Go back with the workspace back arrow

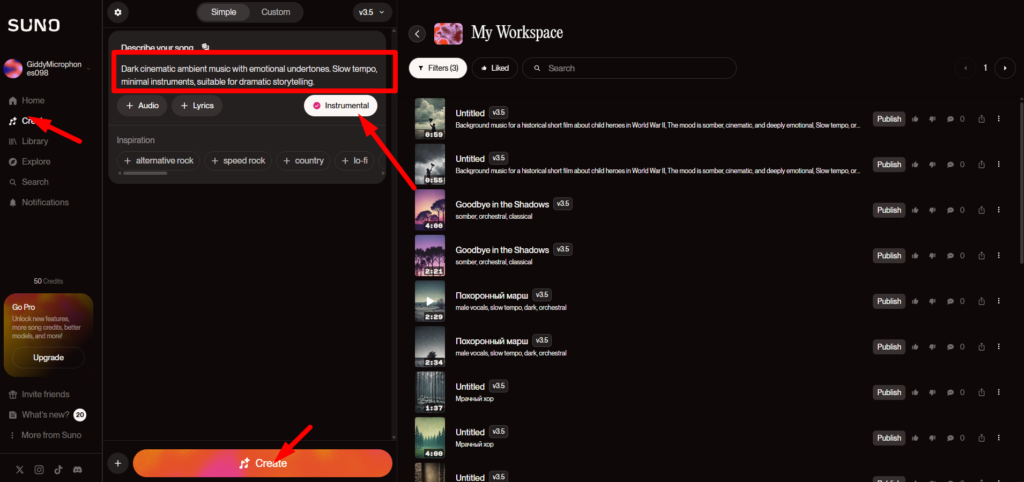417,34
